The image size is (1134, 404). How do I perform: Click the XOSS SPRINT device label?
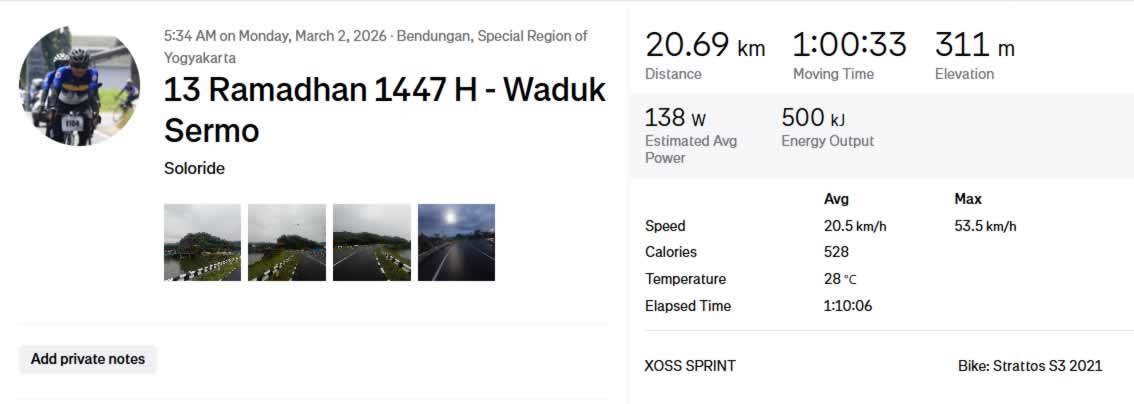pyautogui.click(x=690, y=366)
